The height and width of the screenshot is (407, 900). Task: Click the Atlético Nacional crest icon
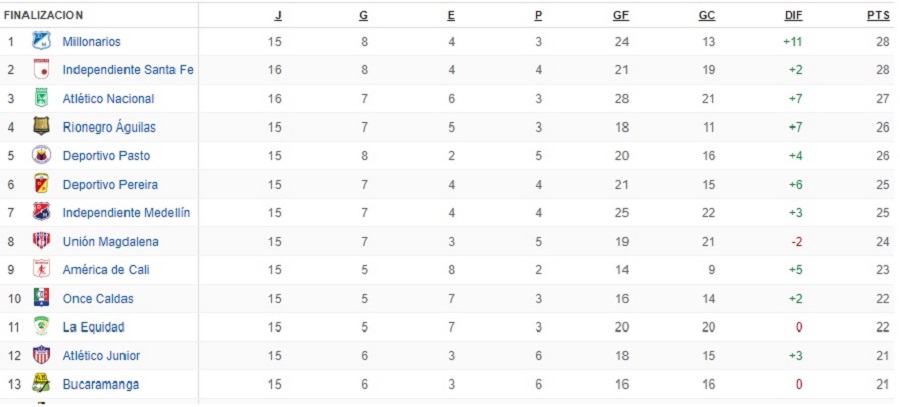(41, 98)
